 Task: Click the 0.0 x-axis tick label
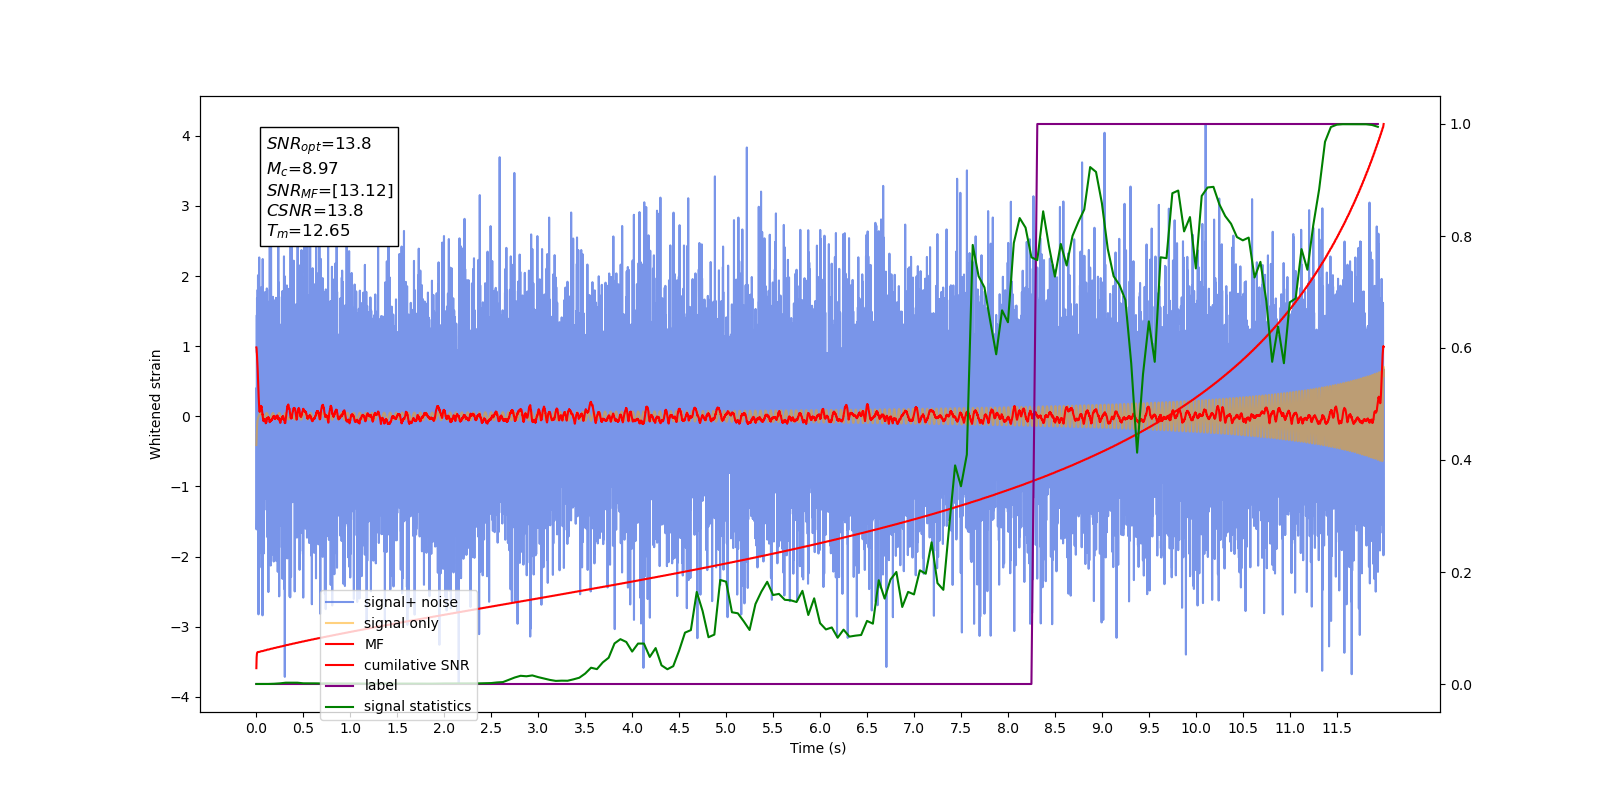pyautogui.click(x=256, y=728)
